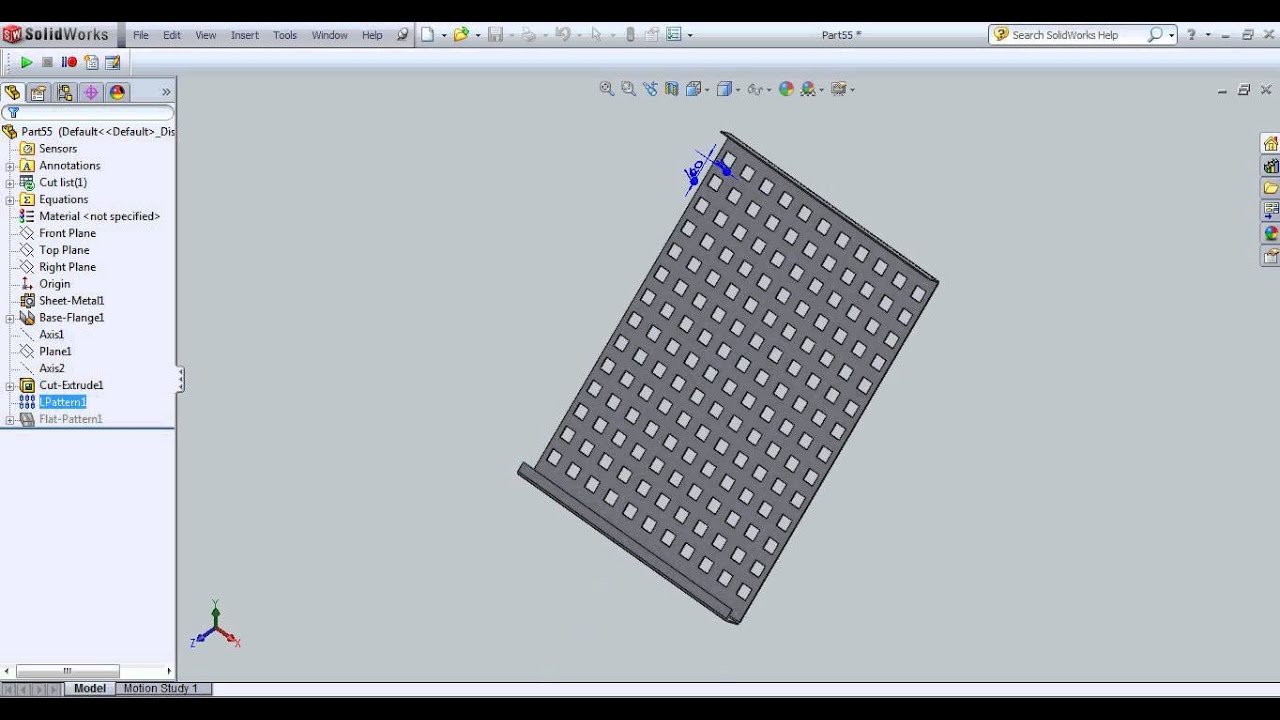
Task: Expand the Equations tree node
Action: (x=10, y=200)
